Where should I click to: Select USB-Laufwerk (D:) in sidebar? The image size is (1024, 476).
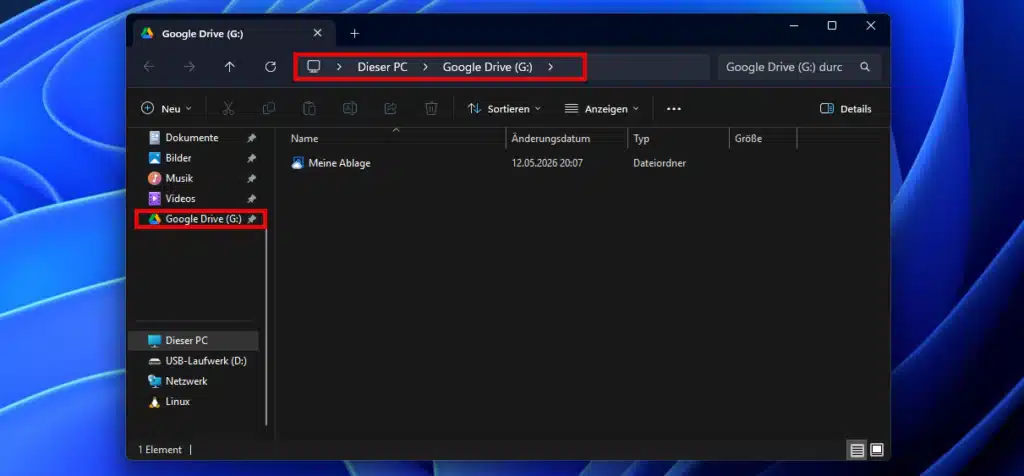[x=206, y=360]
